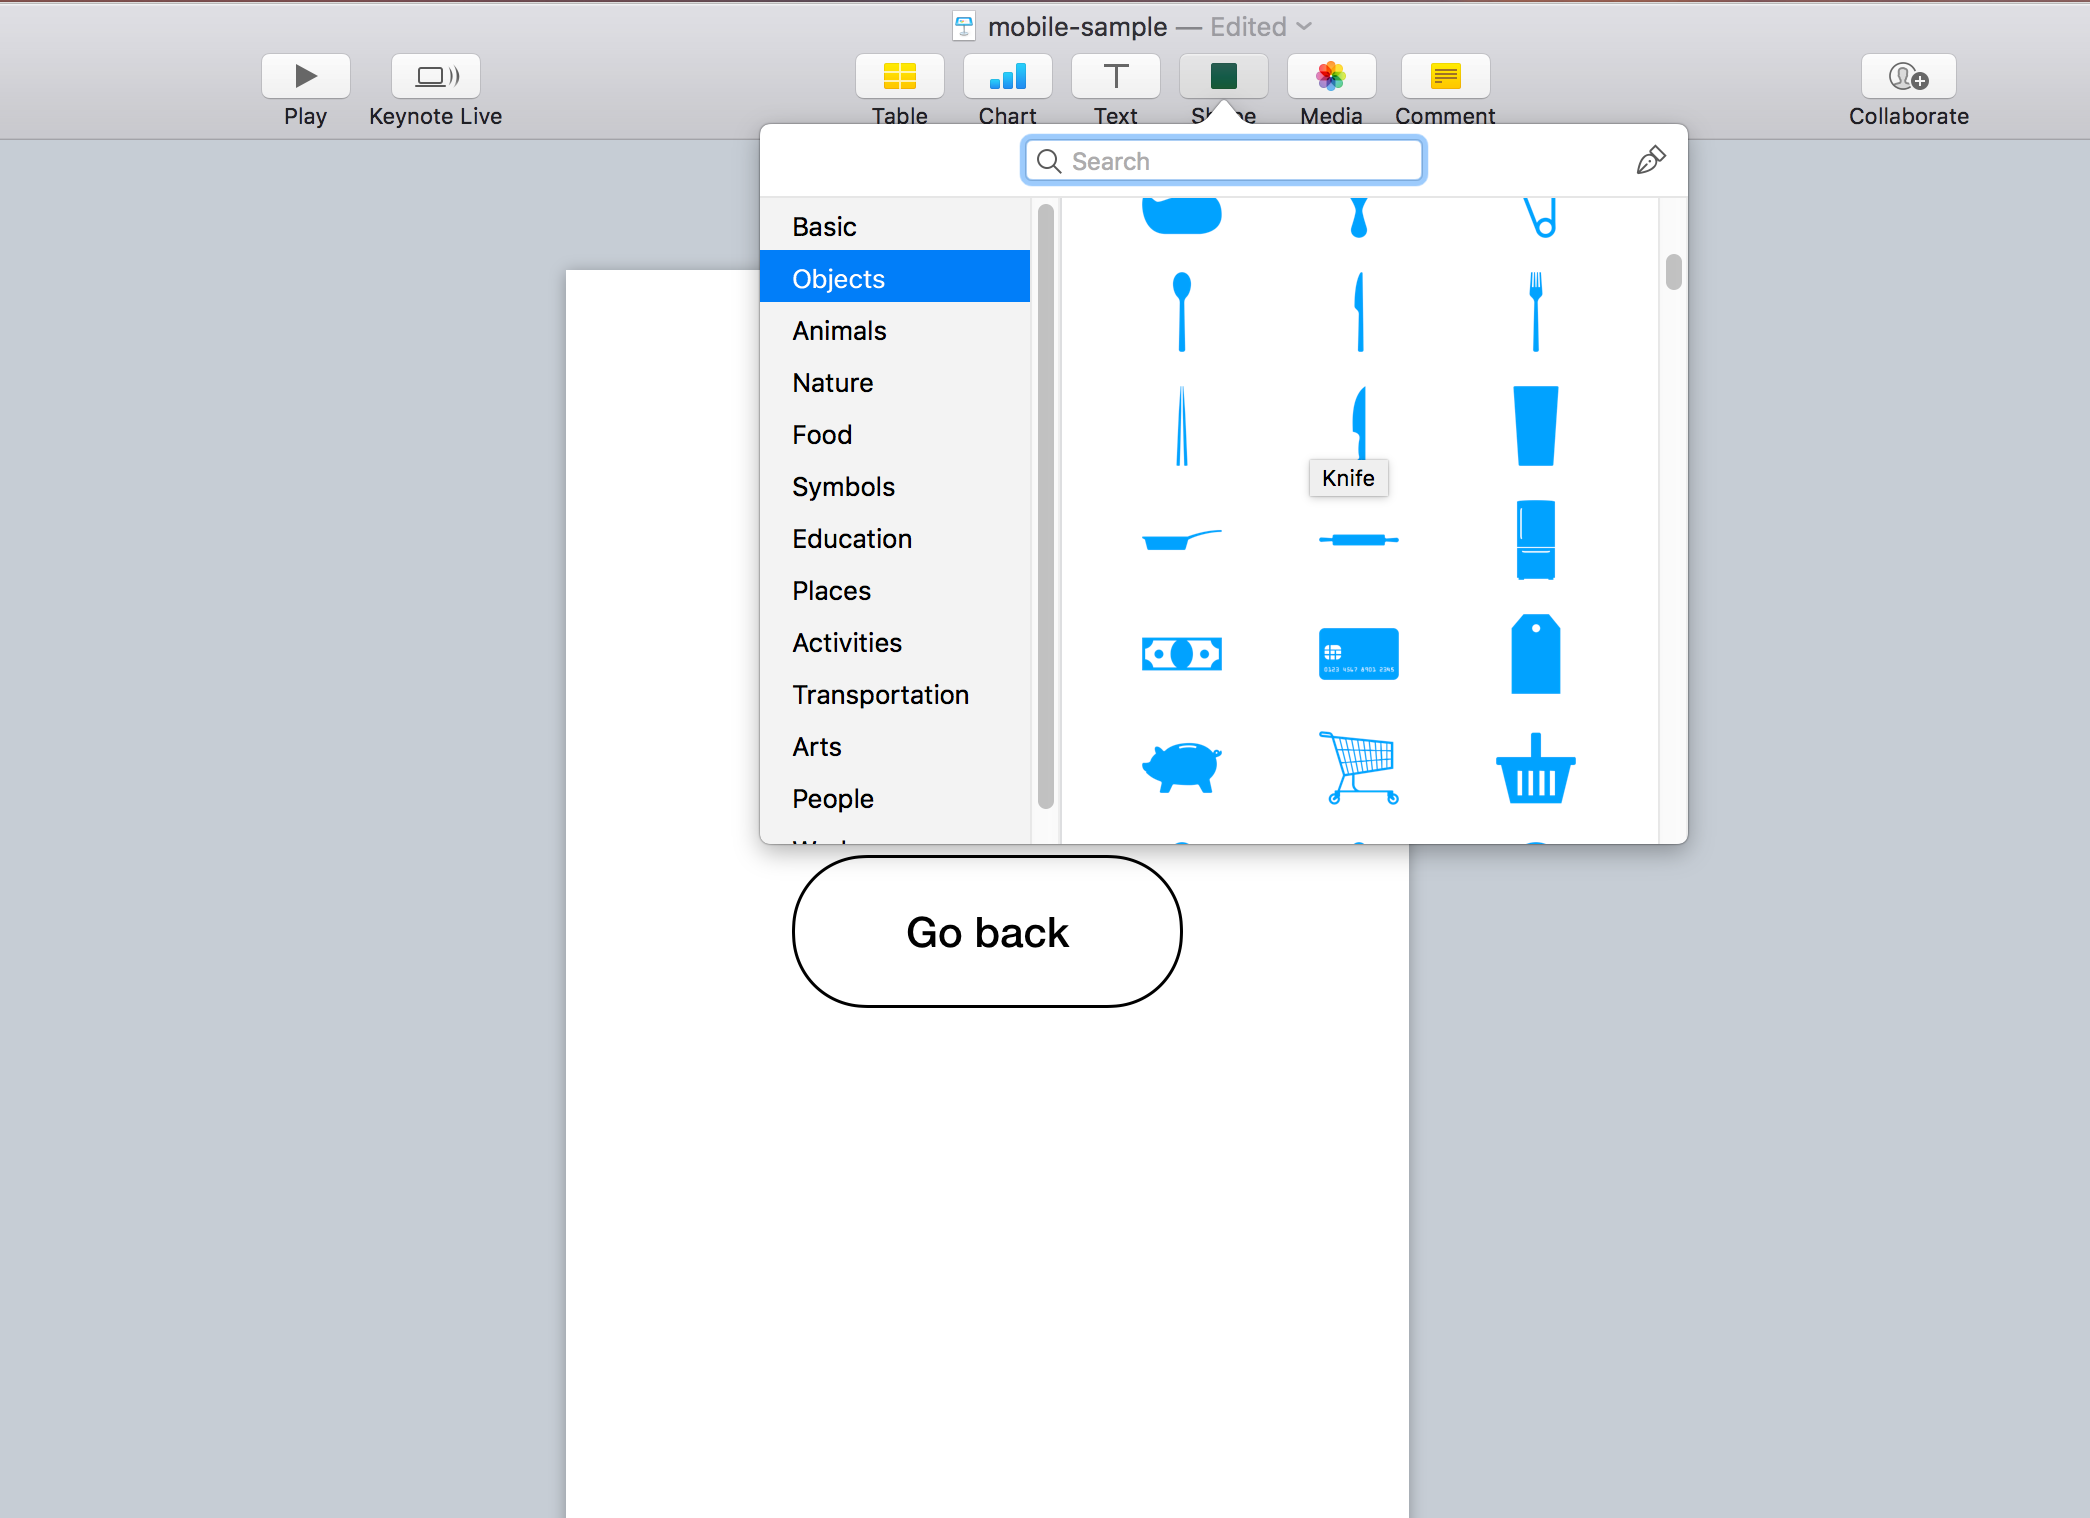Start Keynote Live from the toolbar
2090x1518 pixels.
click(x=436, y=77)
